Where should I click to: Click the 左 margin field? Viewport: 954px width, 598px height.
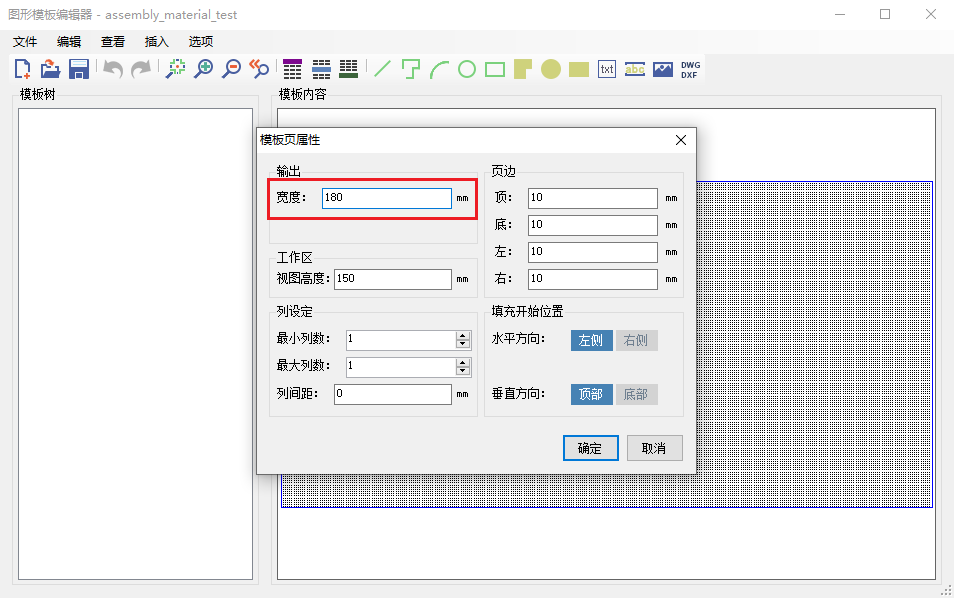coord(593,252)
